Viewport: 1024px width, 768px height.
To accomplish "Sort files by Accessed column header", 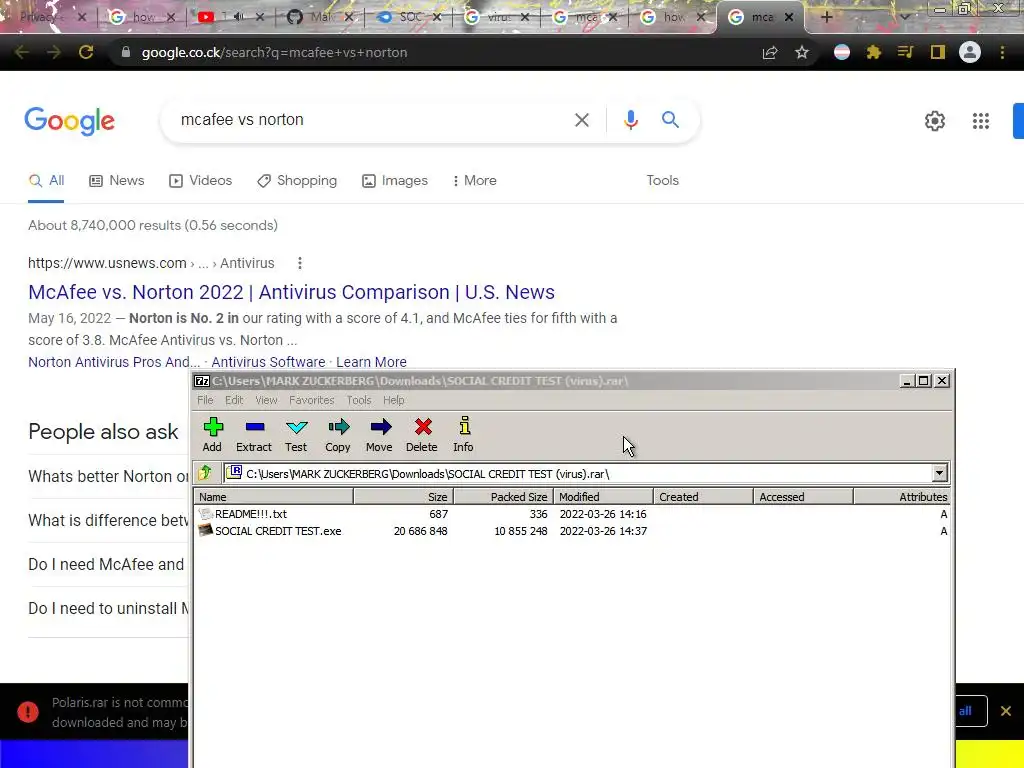I will [x=803, y=497].
